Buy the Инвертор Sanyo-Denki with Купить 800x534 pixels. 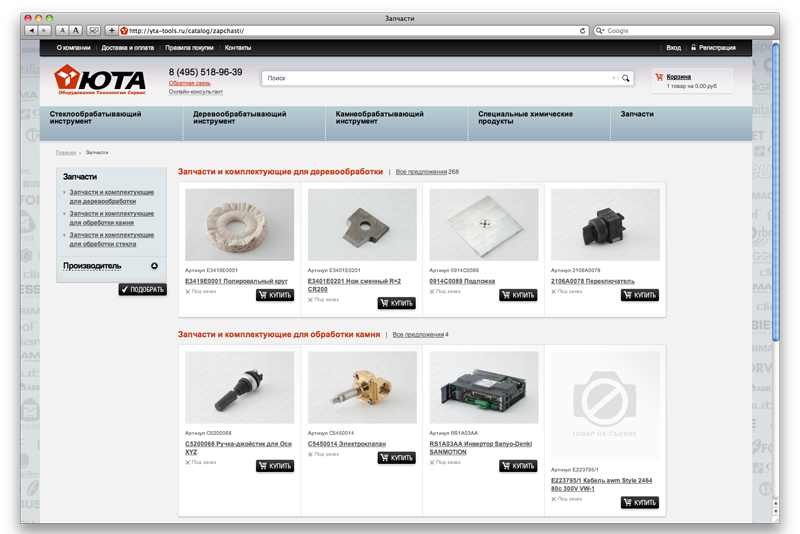518,466
